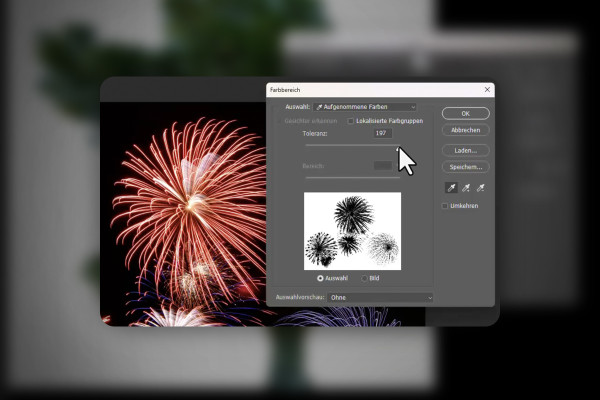Click the Farbbereich dialog title text
The width and height of the screenshot is (600, 400).
click(285, 90)
